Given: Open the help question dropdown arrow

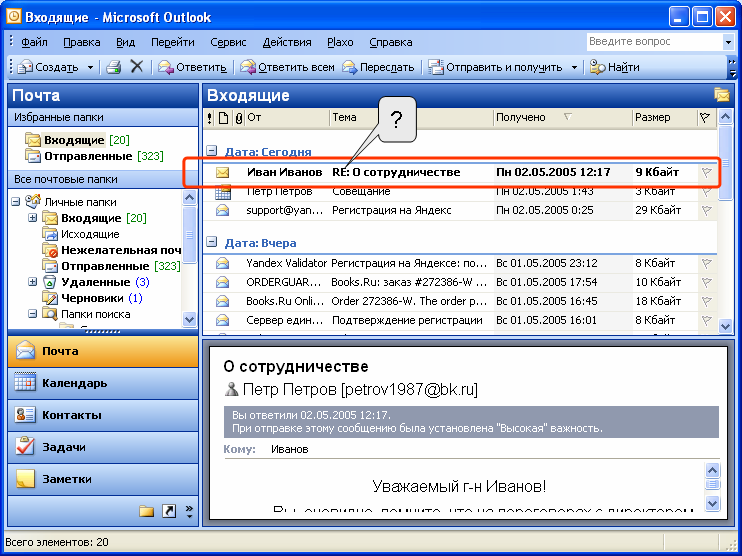Looking at the screenshot, I should [x=728, y=42].
